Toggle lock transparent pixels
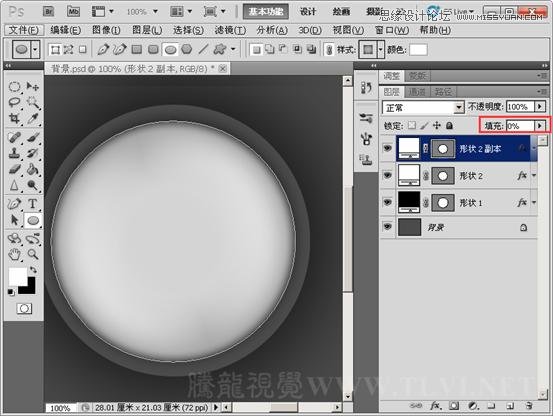 [412, 125]
